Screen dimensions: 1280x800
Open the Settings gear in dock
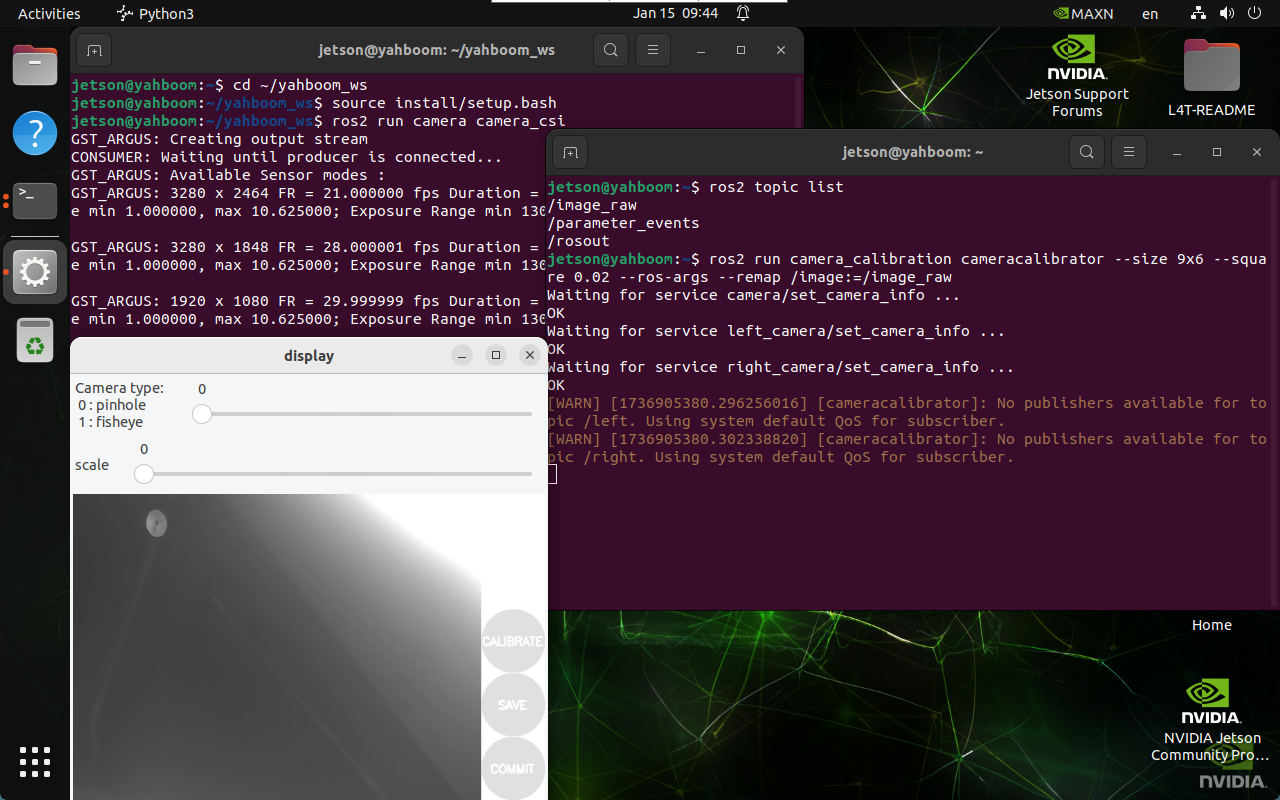click(35, 271)
